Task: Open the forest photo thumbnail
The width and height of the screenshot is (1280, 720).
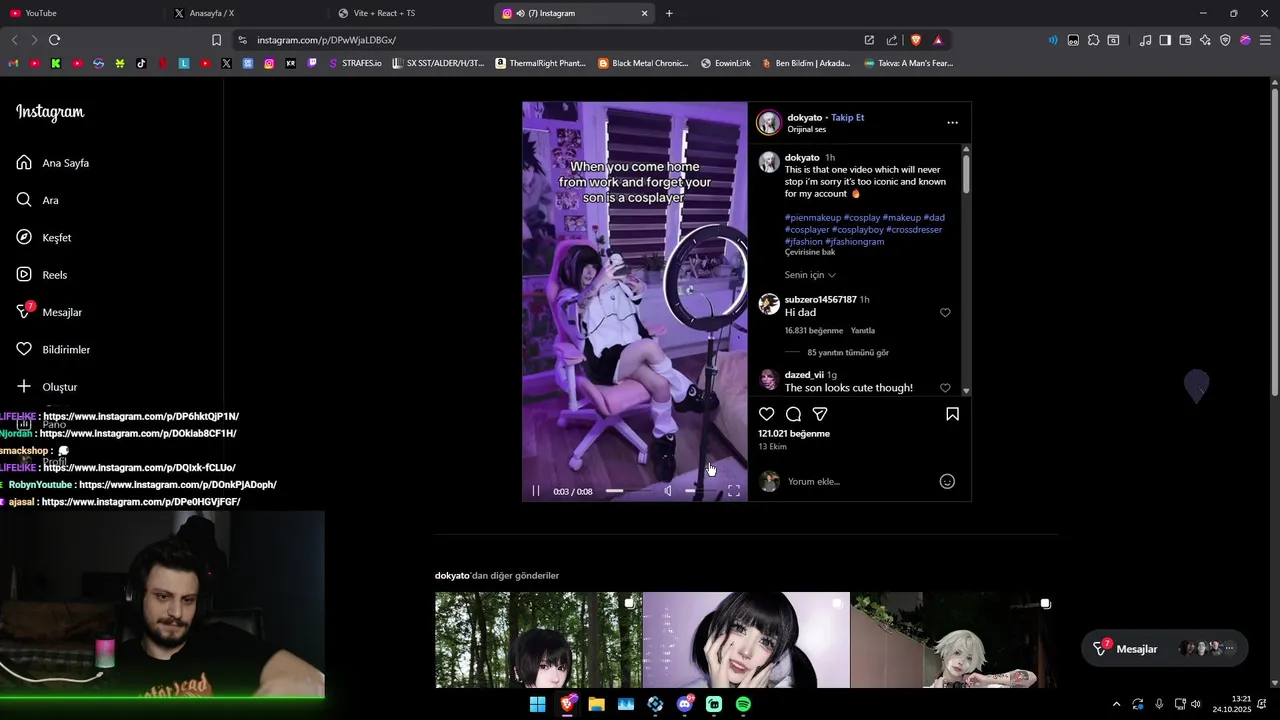Action: tap(538, 640)
